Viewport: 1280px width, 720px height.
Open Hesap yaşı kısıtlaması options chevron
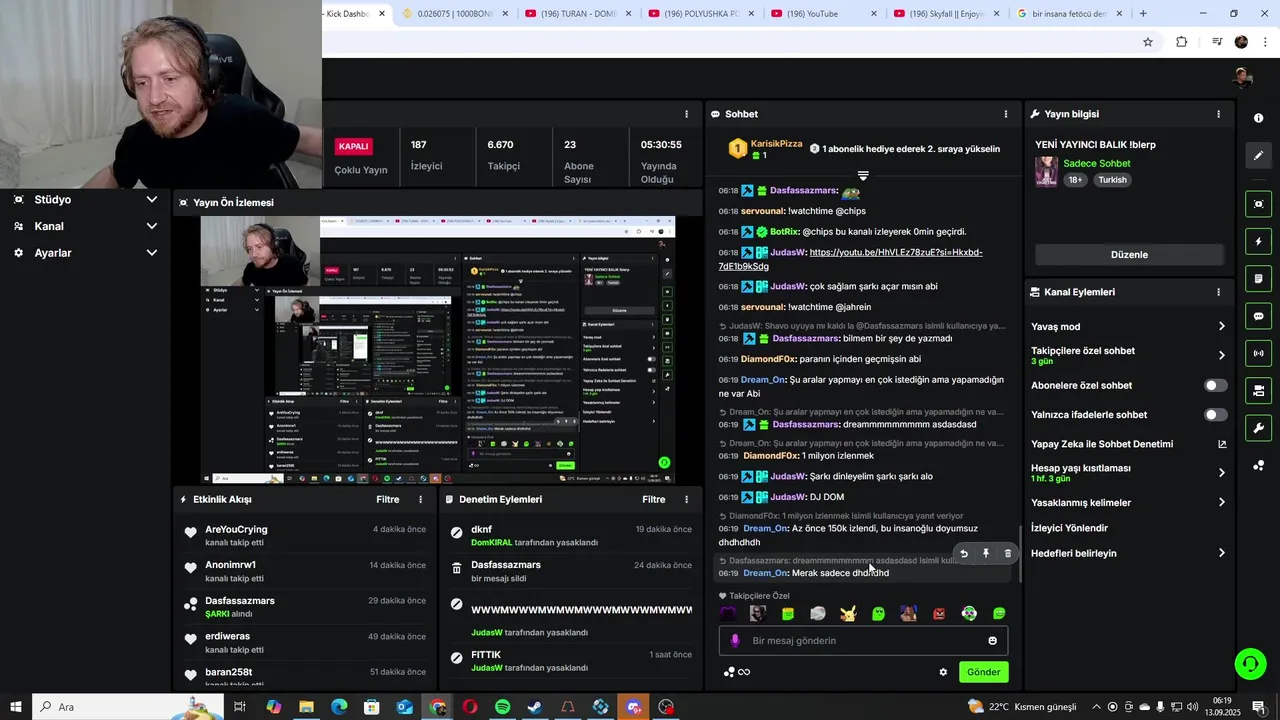click(x=1221, y=473)
